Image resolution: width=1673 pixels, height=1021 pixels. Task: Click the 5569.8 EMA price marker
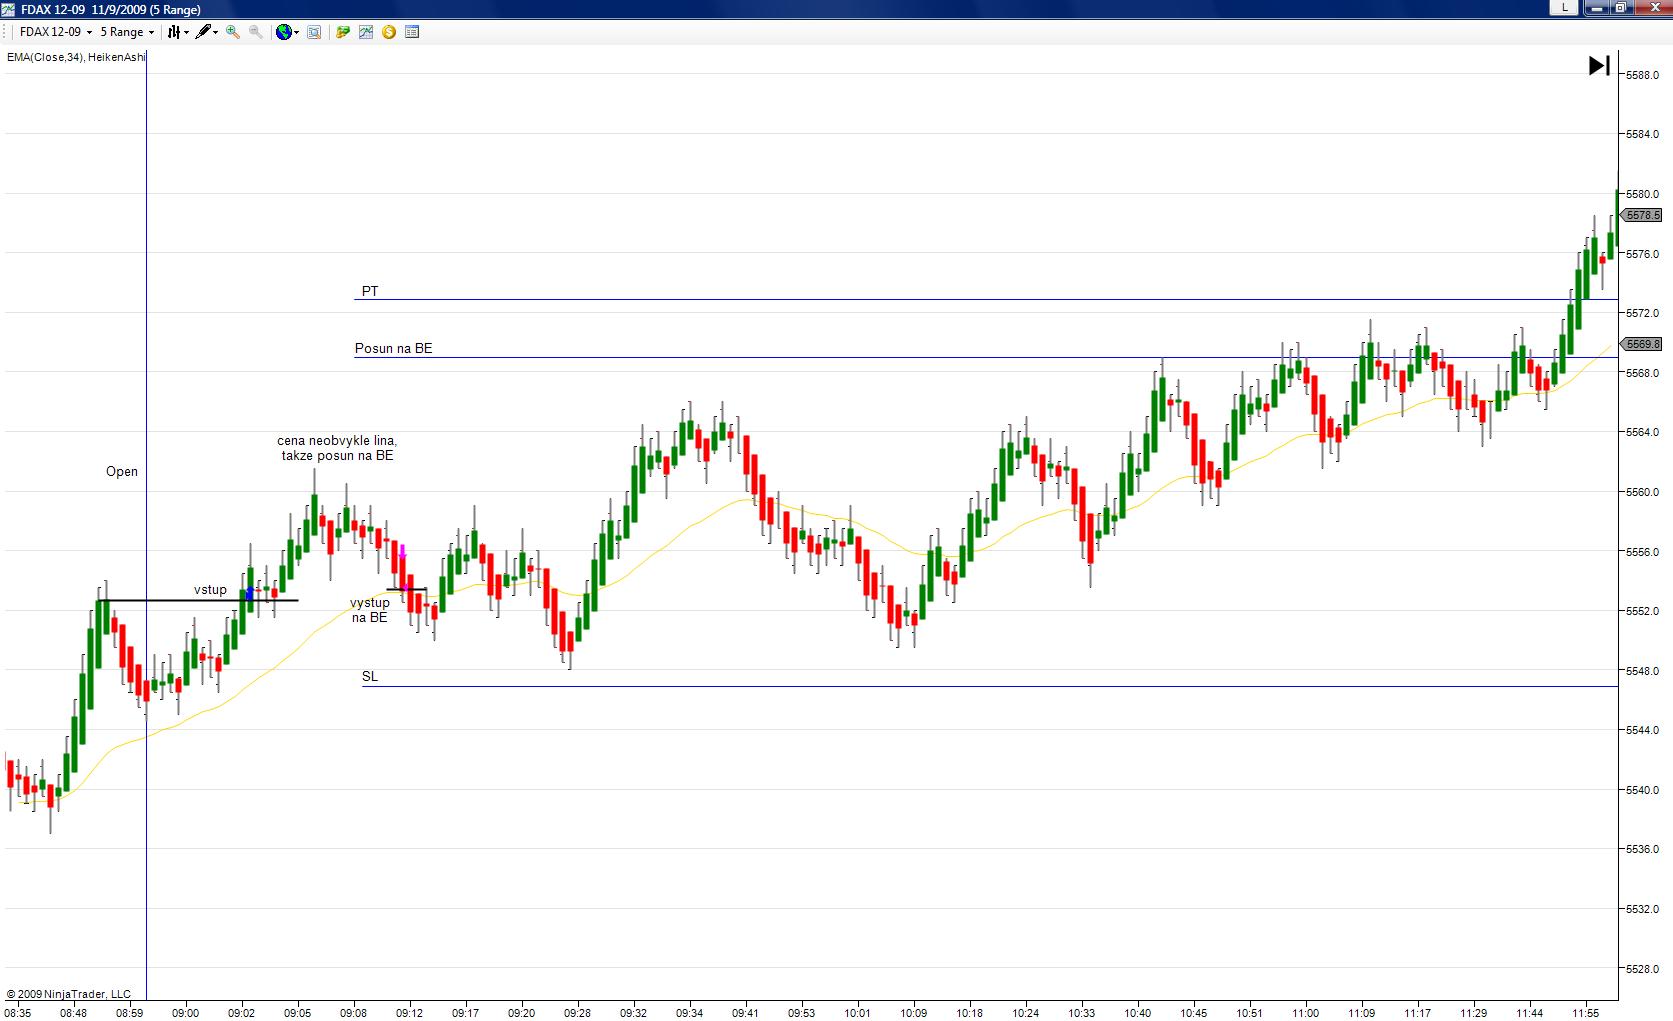[1642, 344]
